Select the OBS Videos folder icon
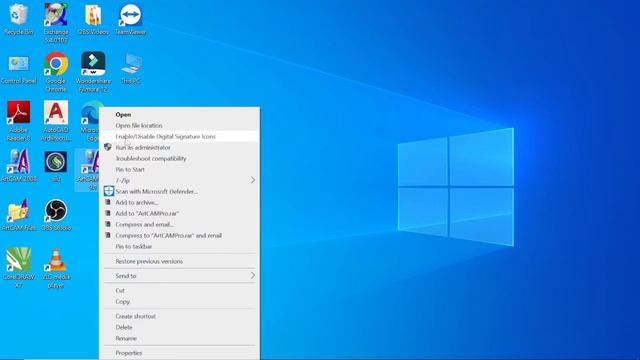 93,15
